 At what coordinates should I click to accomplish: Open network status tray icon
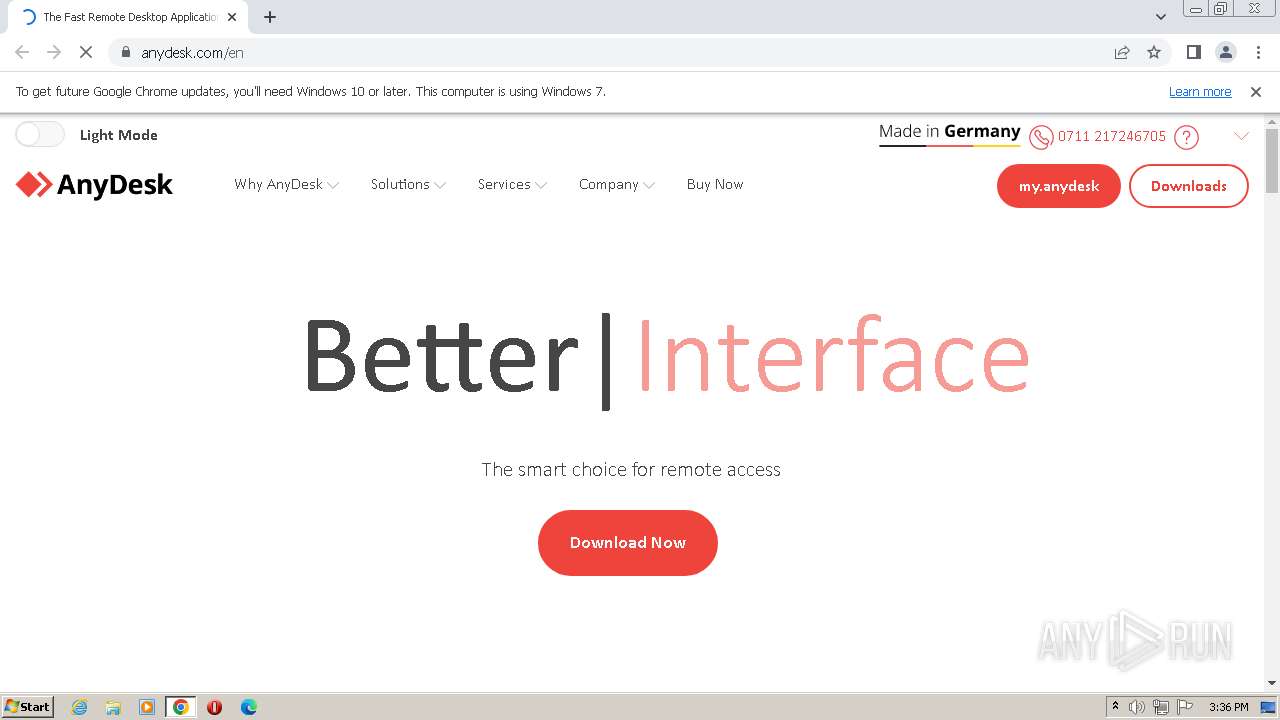1161,707
